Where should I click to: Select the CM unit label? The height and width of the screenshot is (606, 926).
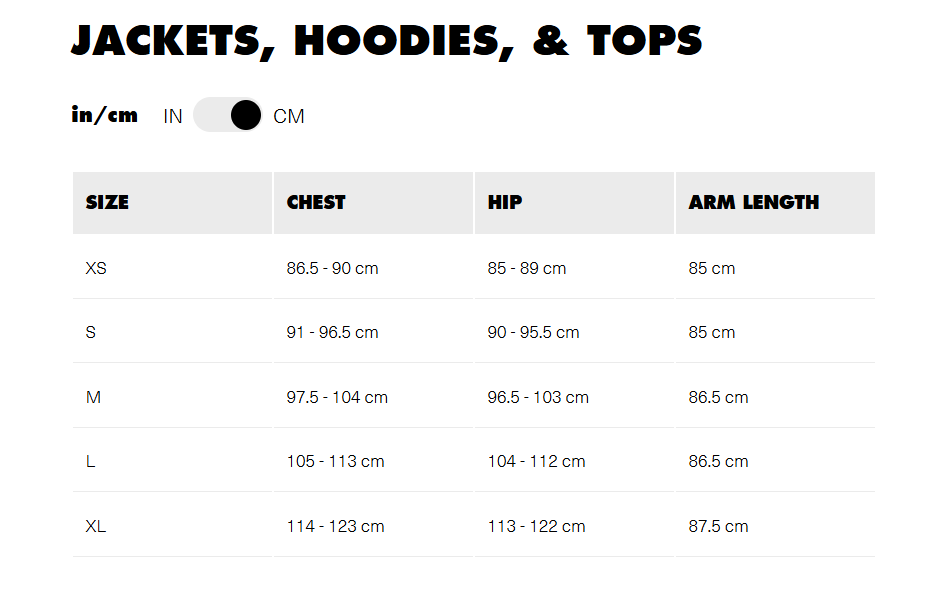click(289, 116)
